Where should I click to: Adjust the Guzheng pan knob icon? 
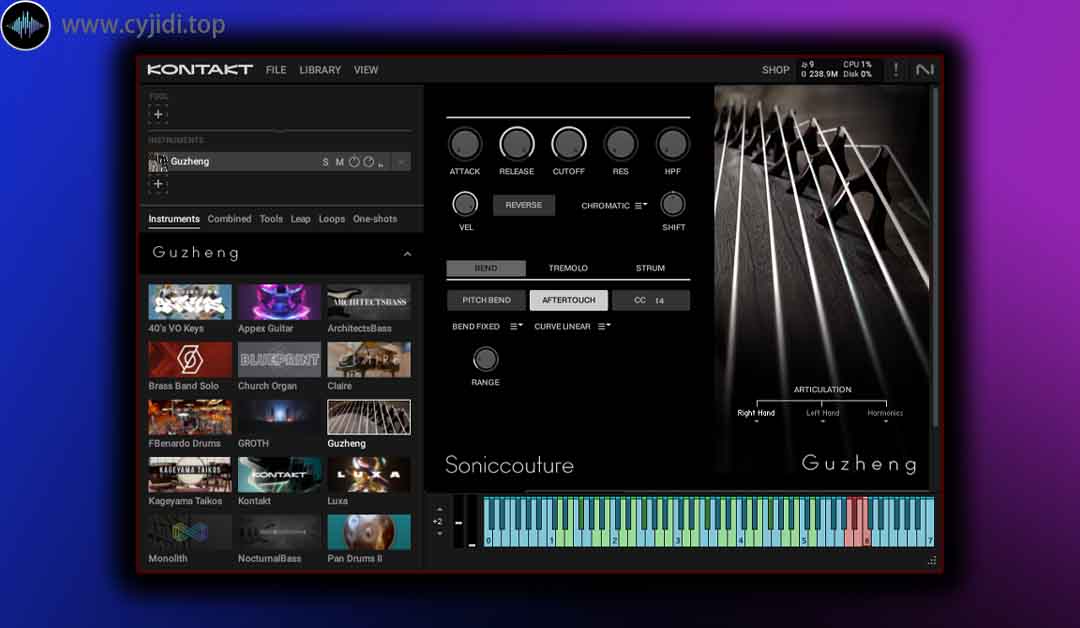[x=368, y=162]
